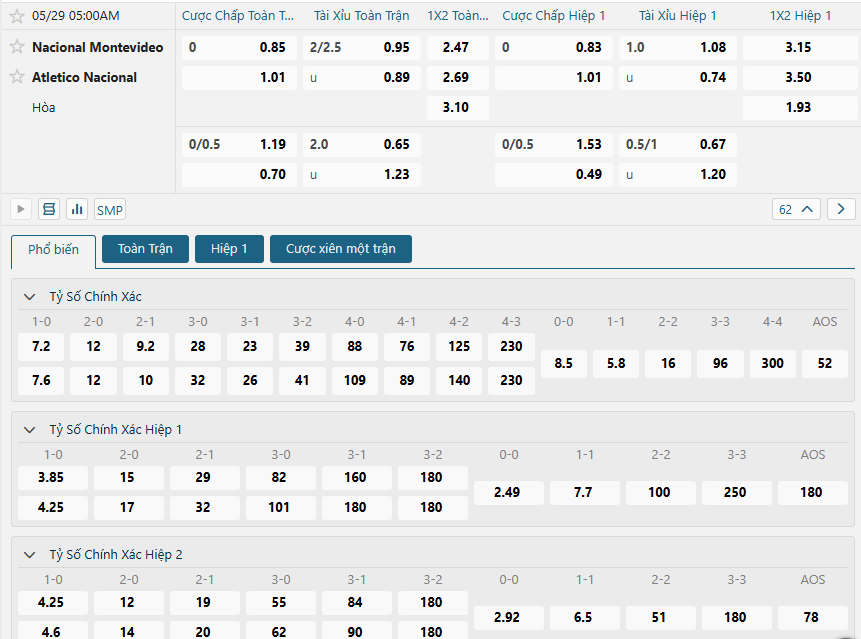Collapse Tỷ Số Chính Xác Hiệp 2 section
This screenshot has width=861, height=639.
29,554
